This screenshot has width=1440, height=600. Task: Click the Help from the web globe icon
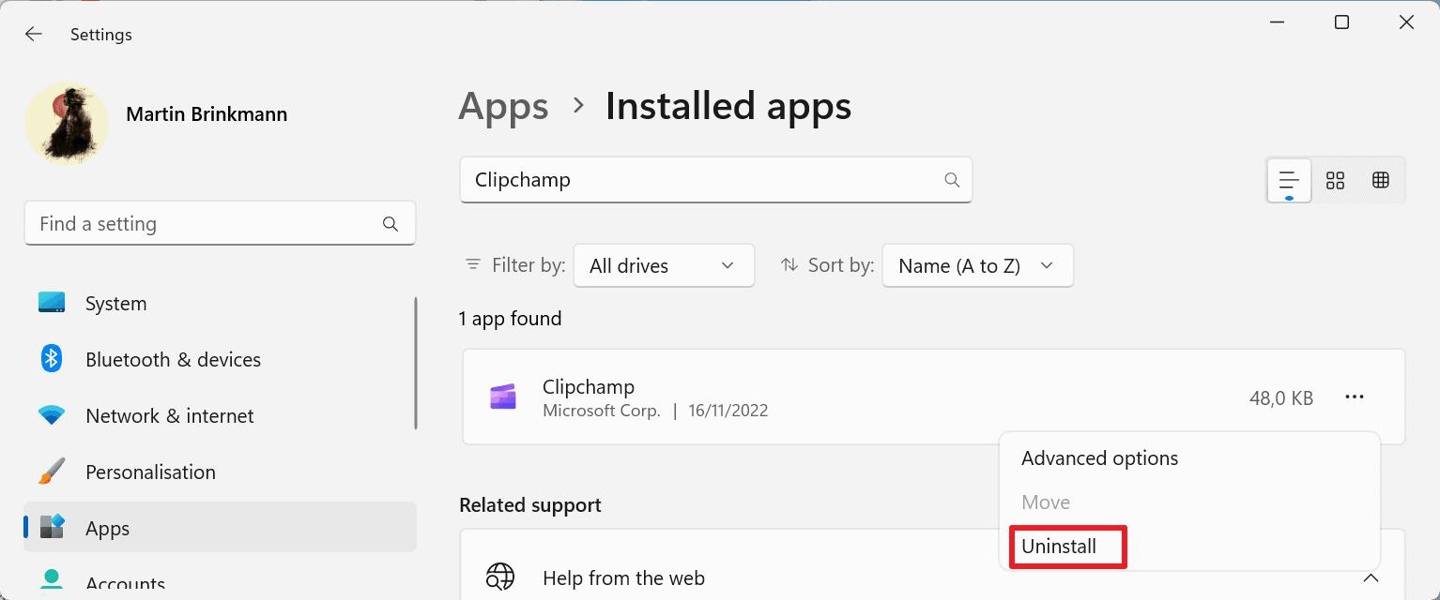pos(500,577)
